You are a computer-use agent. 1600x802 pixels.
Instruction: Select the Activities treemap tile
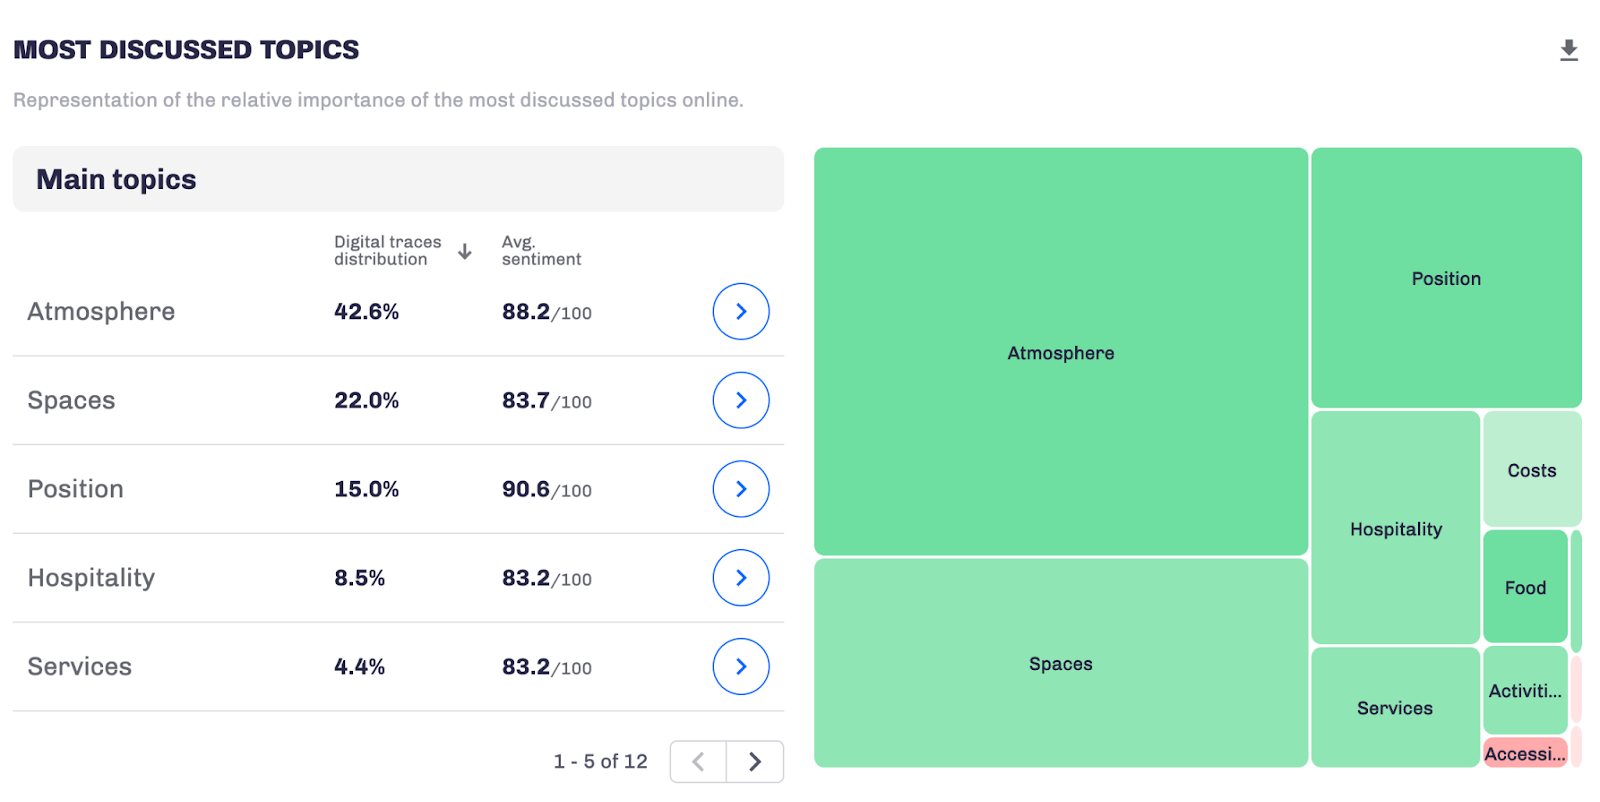[1524, 690]
